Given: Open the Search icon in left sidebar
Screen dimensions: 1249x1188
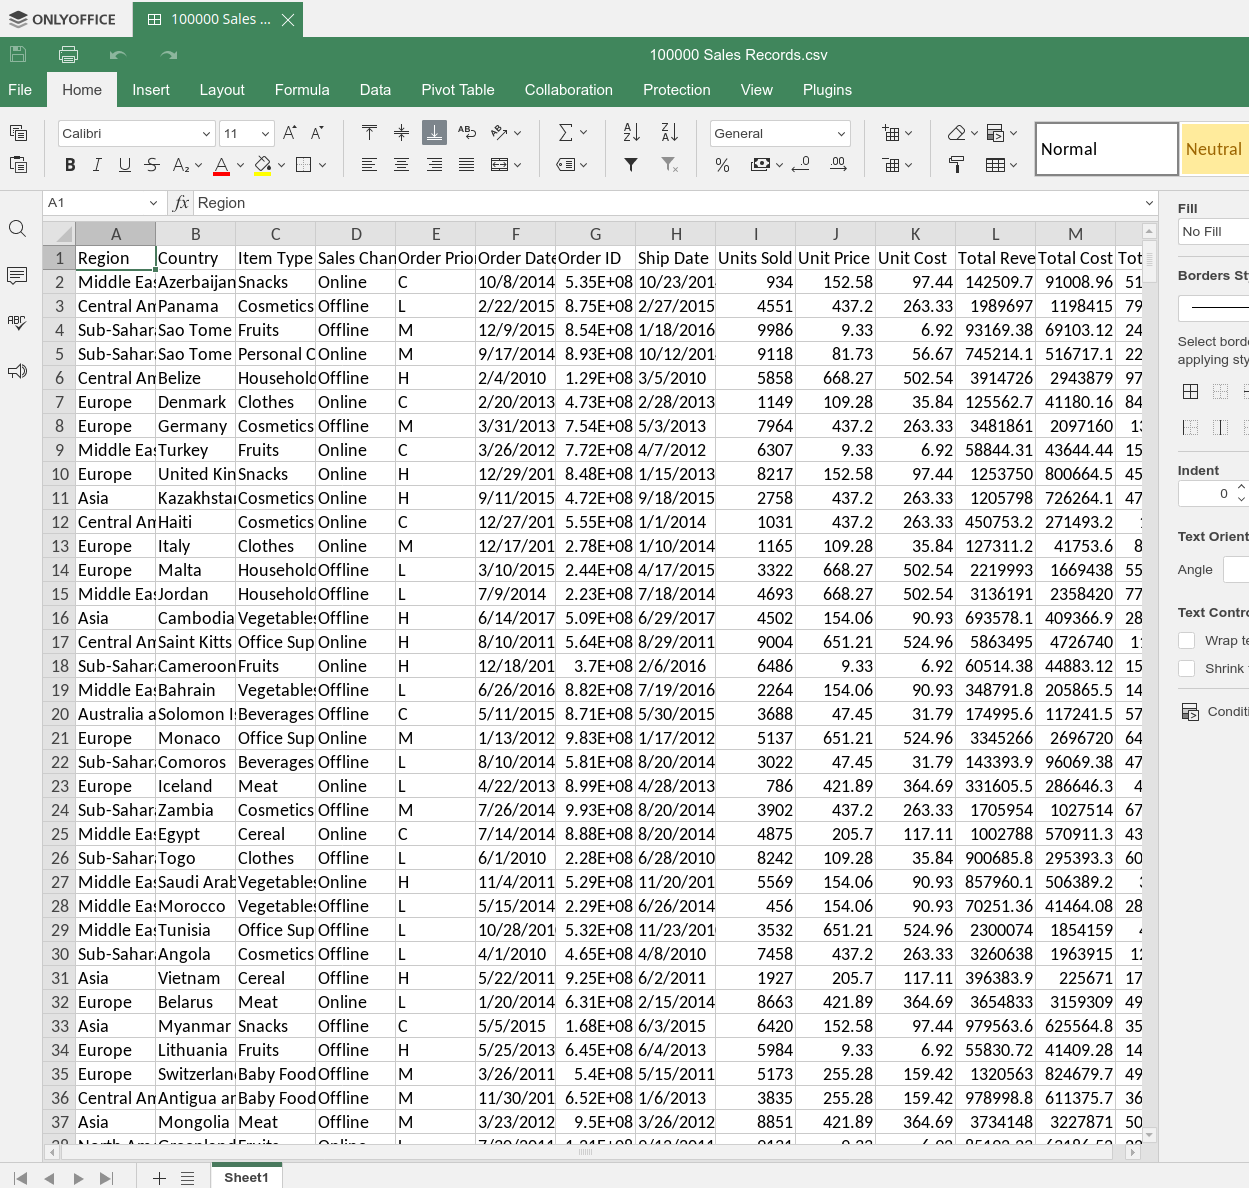Looking at the screenshot, I should pyautogui.click(x=17, y=229).
